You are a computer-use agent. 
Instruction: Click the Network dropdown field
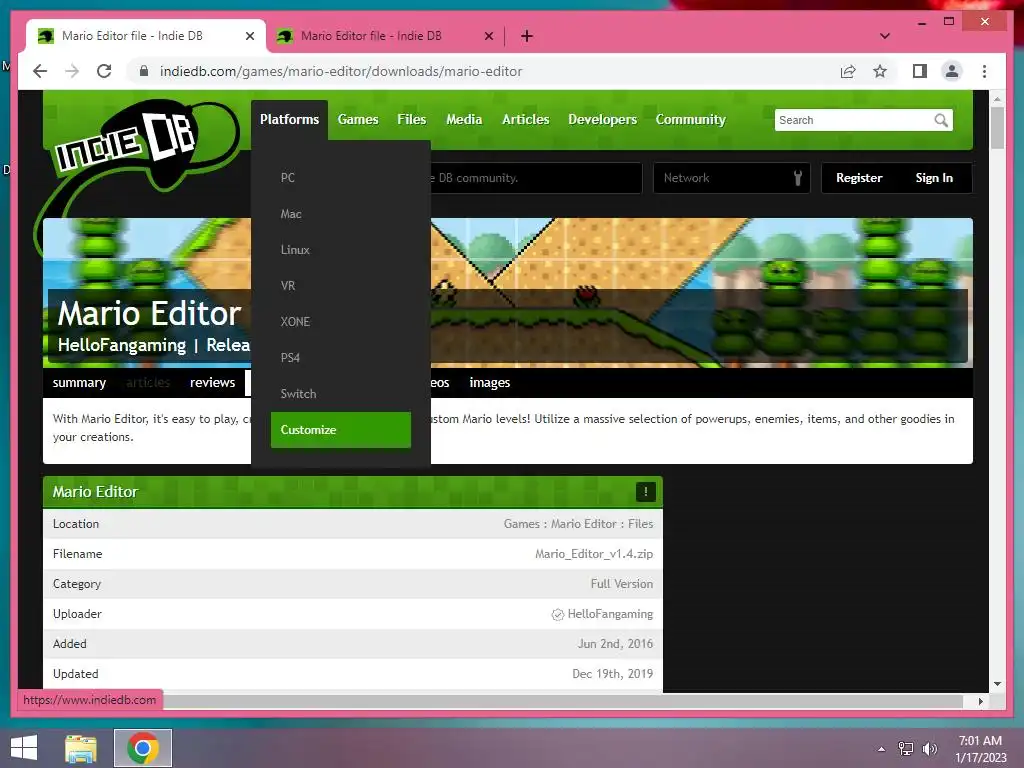click(x=731, y=178)
